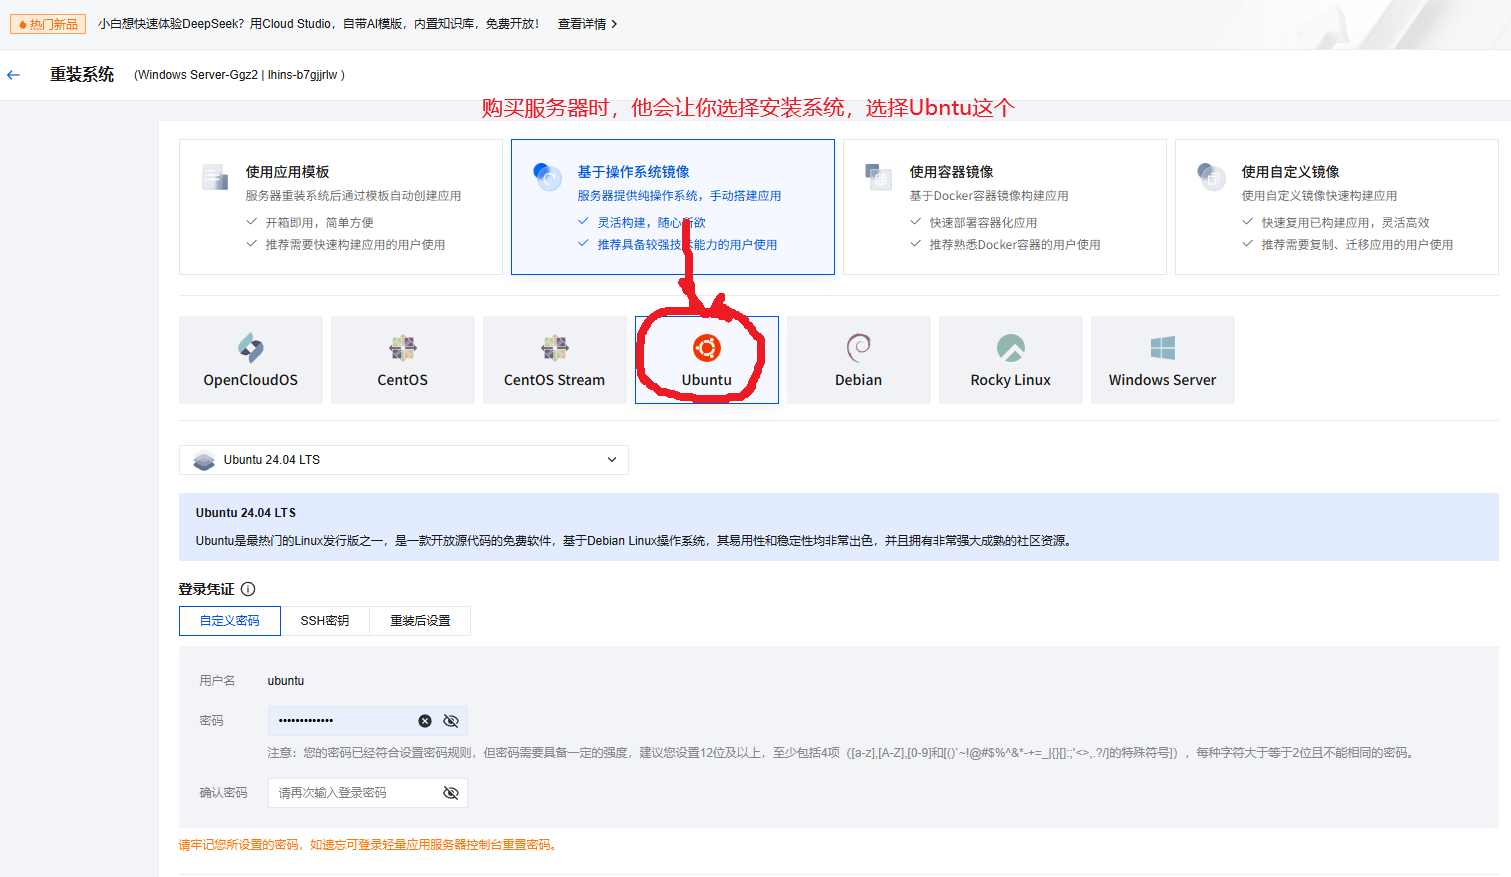Switch to the SSH密钥 tab
Image resolution: width=1511 pixels, height=877 pixels.
325,621
